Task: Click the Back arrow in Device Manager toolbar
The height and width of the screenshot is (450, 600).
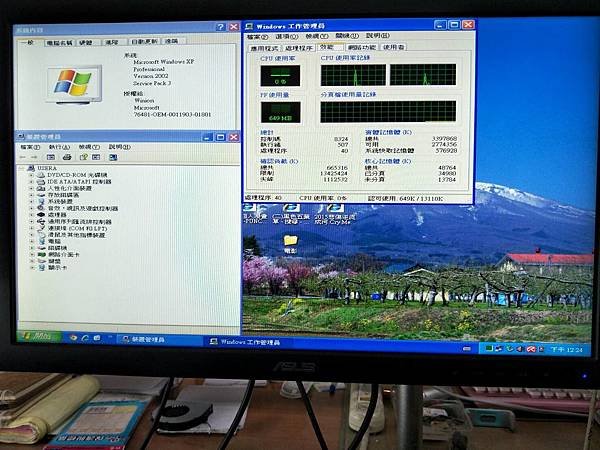Action: coord(23,157)
